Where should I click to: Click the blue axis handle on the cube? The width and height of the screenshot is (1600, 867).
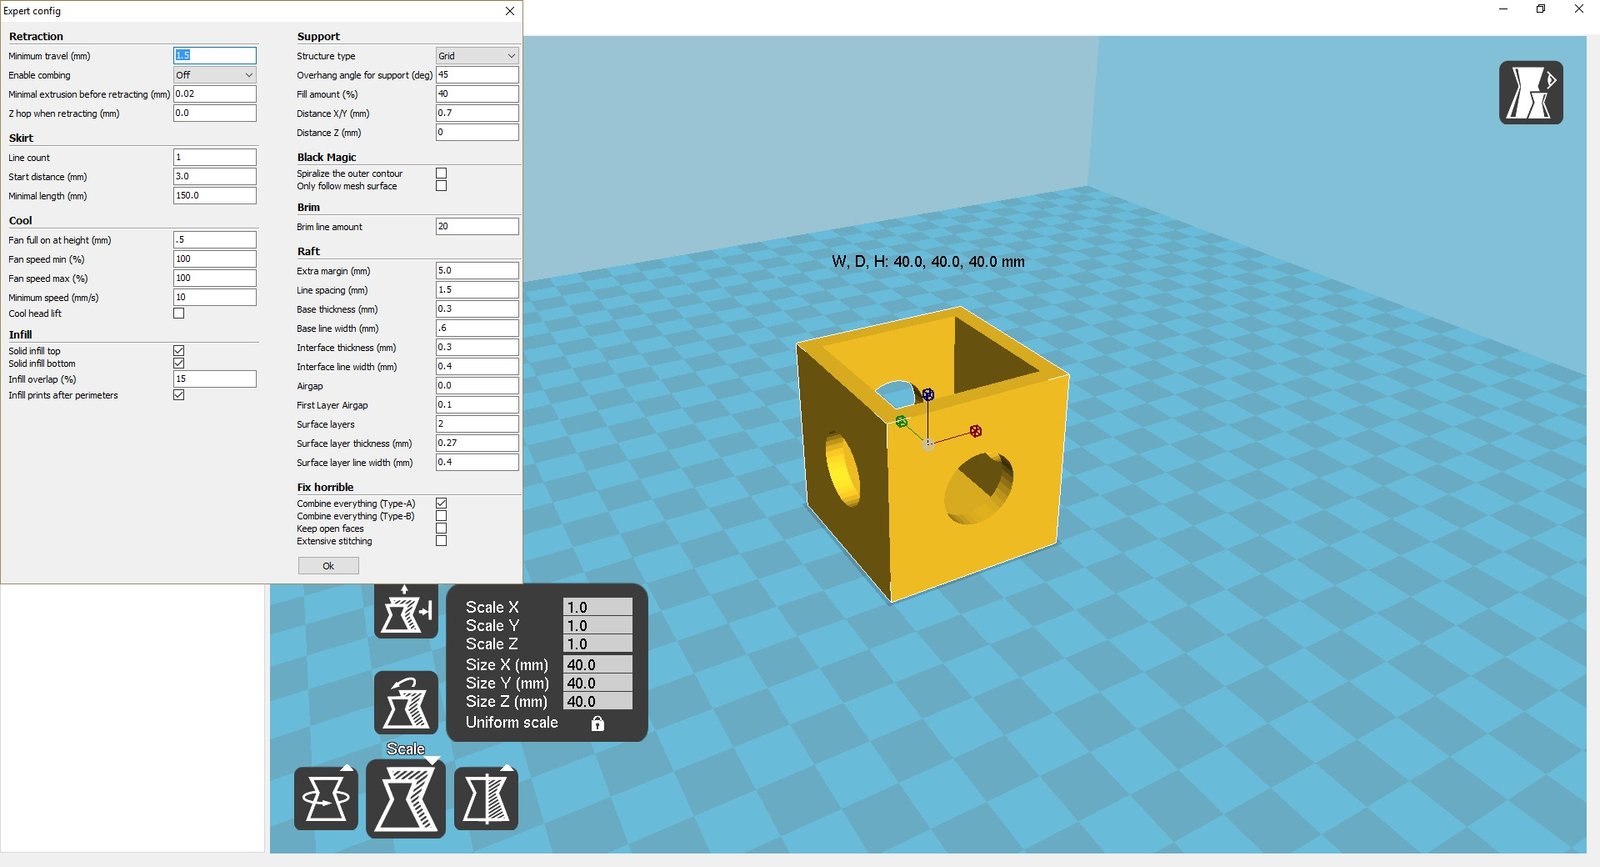[928, 395]
